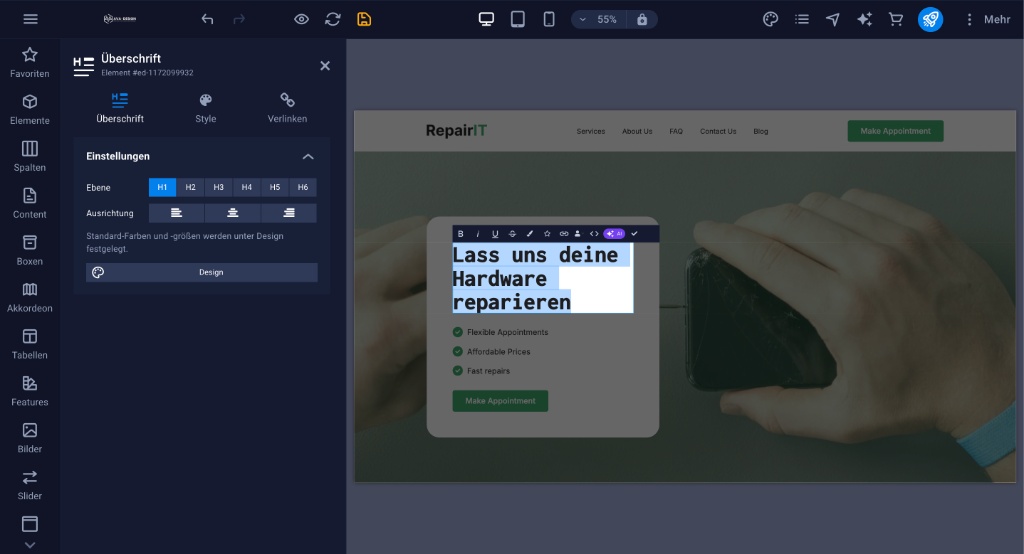Click the Design button in settings
The width and height of the screenshot is (1024, 554).
(202, 272)
